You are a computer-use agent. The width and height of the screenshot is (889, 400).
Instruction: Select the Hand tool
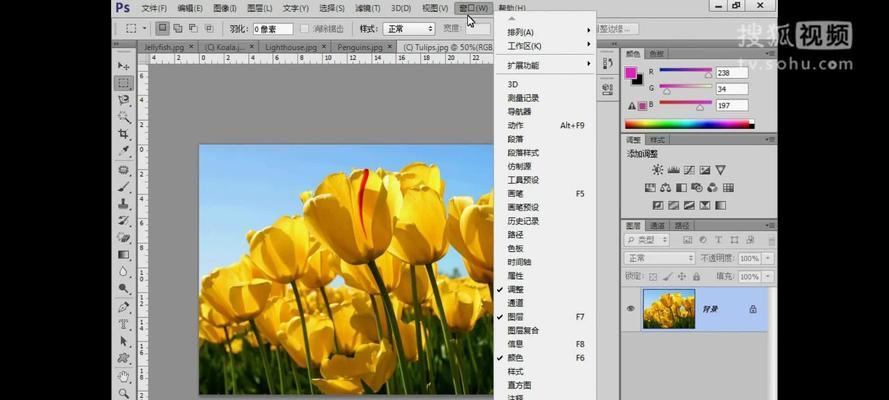click(x=124, y=376)
